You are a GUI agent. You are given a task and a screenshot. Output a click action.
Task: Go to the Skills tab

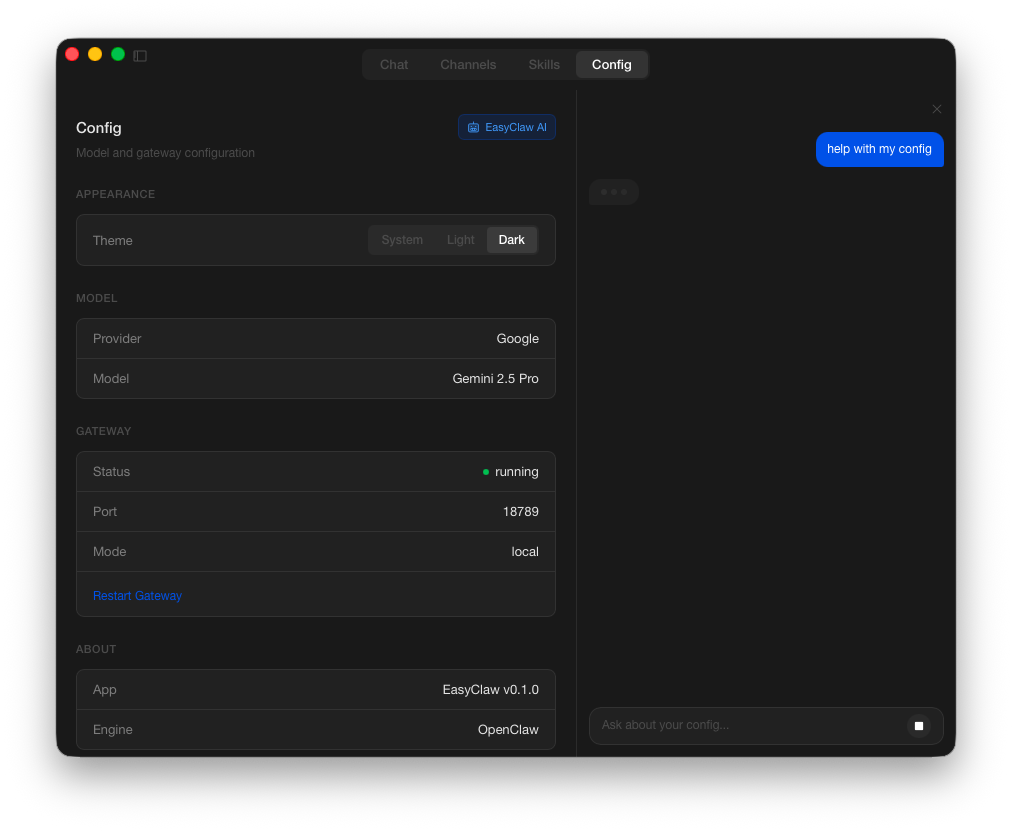click(544, 64)
